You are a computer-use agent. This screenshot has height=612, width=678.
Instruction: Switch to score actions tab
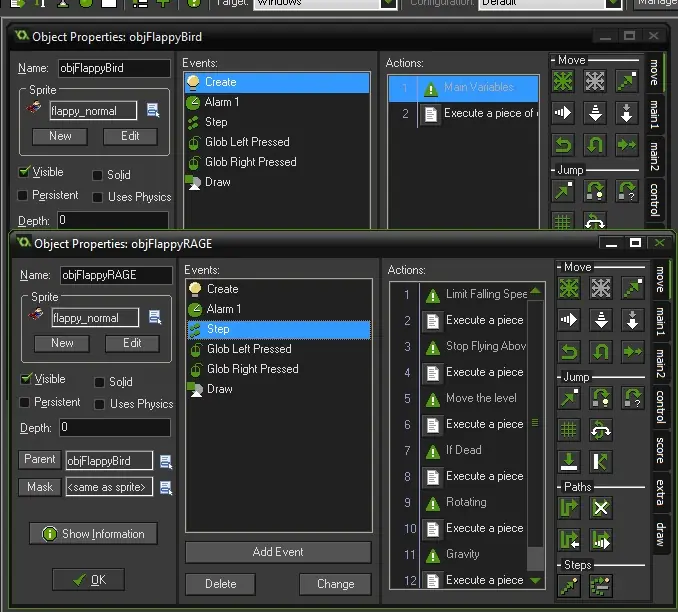click(660, 451)
